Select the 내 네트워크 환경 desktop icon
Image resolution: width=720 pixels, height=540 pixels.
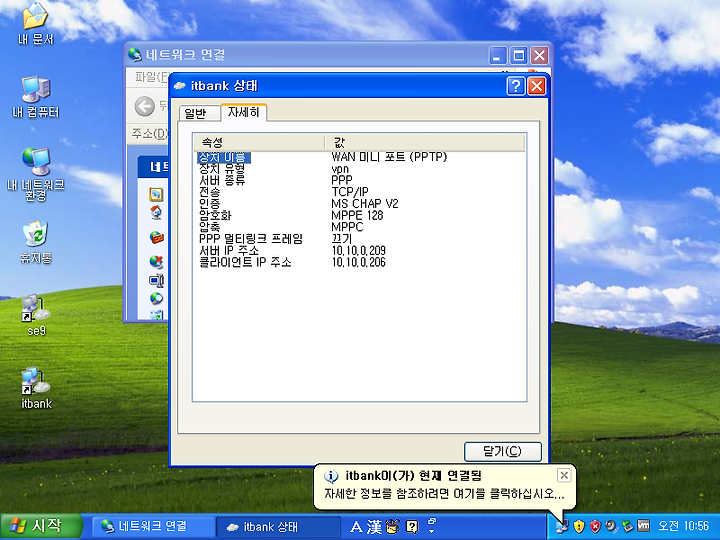pyautogui.click(x=35, y=174)
